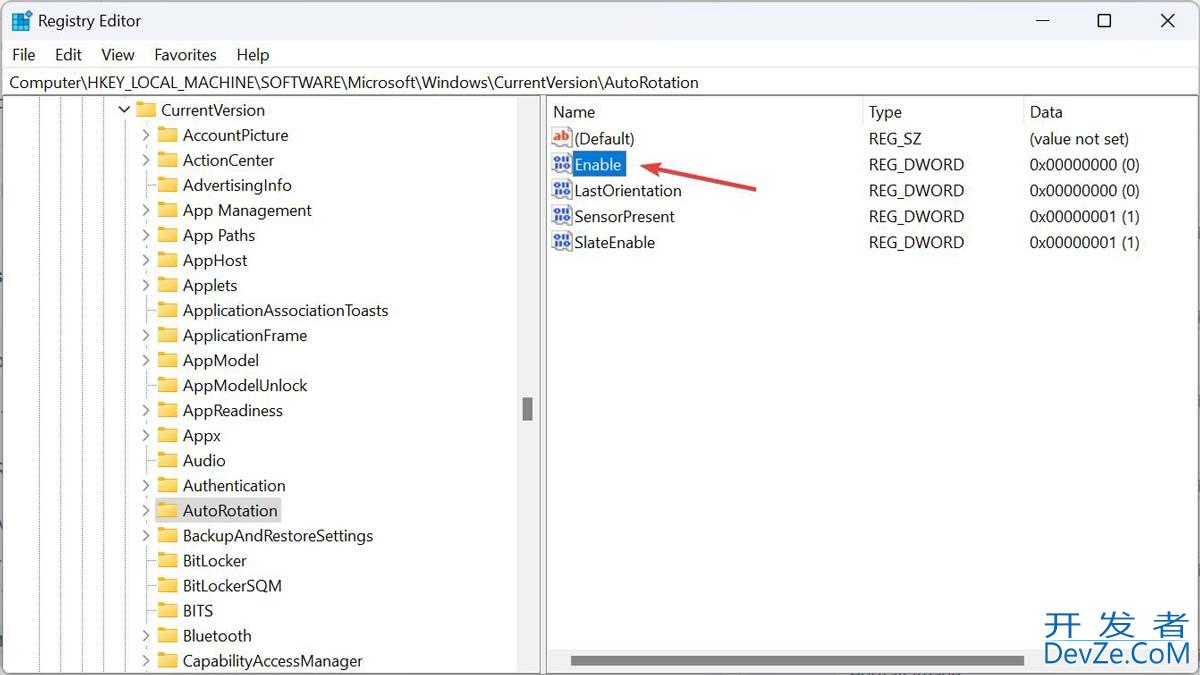Click the highlighted Enable value name
Screen dimensions: 1200x675
(x=598, y=164)
